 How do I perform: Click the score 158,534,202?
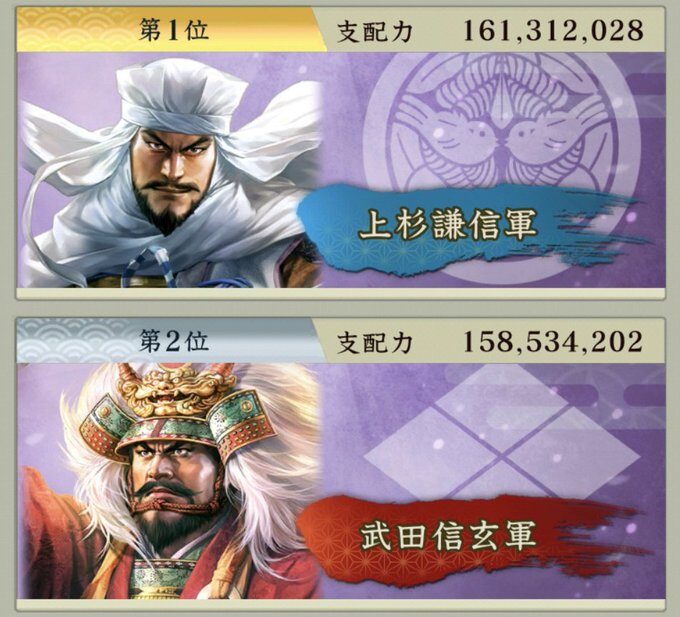(552, 342)
